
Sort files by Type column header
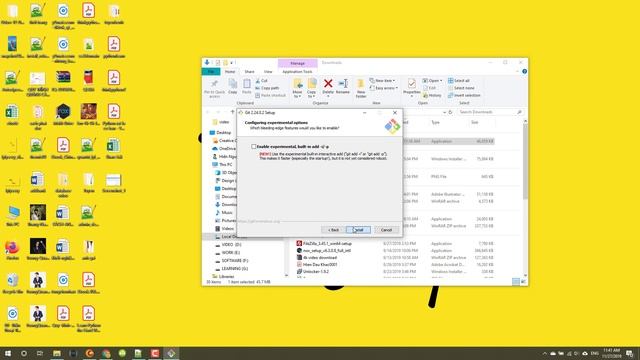click(436, 122)
